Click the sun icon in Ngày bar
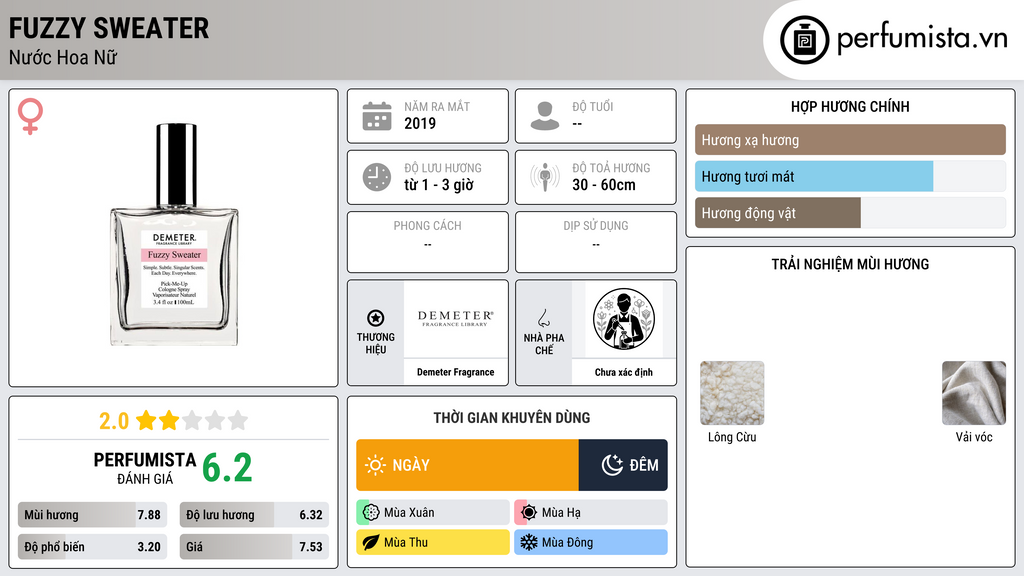The height and width of the screenshot is (576, 1024). point(375,465)
